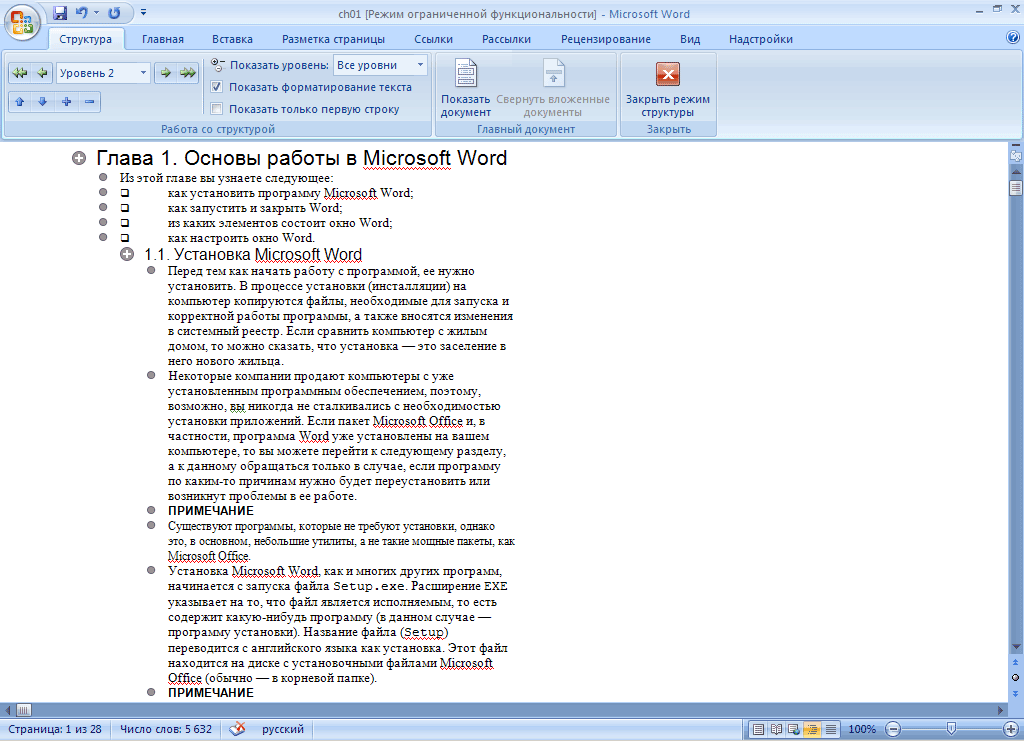
Task: Toggle the 1.1. Установка Microsoft Word plus symbol
Action: point(127,254)
